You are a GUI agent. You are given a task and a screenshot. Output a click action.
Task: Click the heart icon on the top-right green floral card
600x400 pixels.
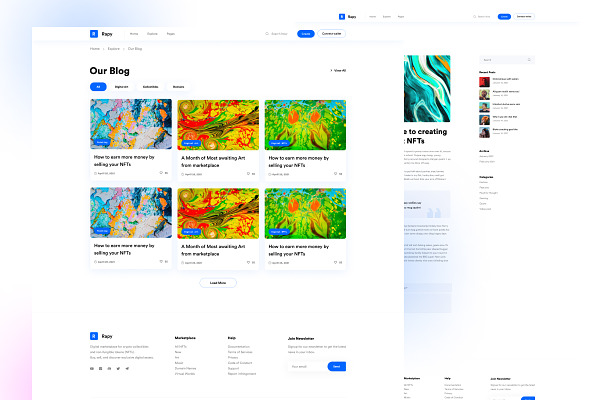pos(336,174)
